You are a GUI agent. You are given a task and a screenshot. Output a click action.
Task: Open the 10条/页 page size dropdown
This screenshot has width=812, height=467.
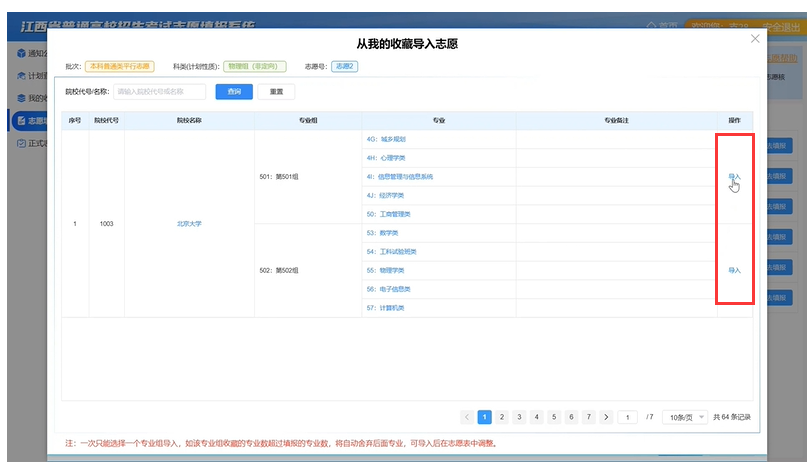point(686,417)
